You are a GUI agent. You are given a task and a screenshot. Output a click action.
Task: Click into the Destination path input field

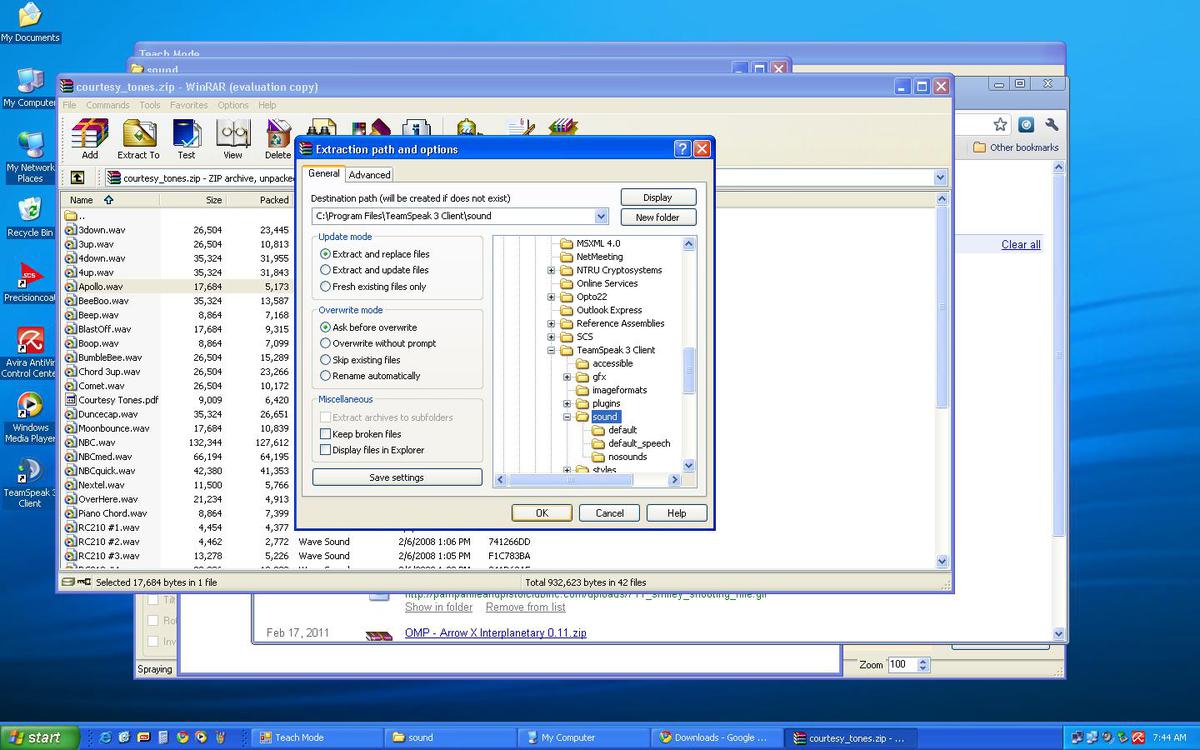tap(453, 216)
